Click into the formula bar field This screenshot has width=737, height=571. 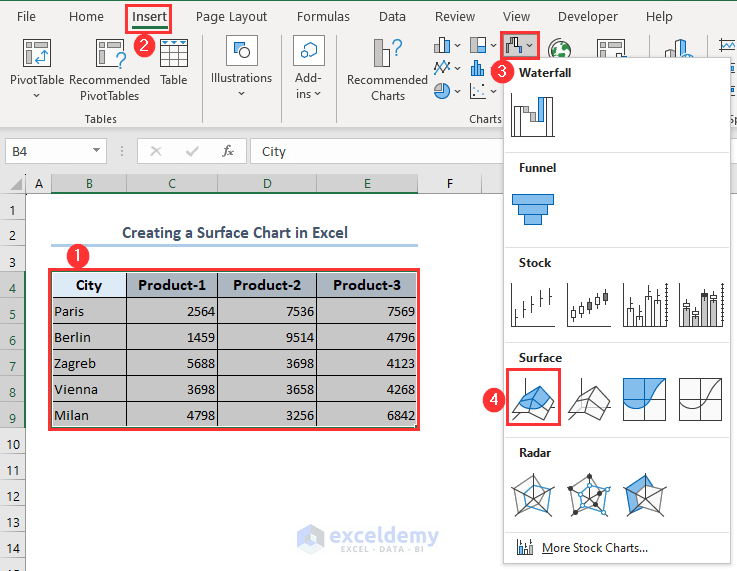(376, 151)
